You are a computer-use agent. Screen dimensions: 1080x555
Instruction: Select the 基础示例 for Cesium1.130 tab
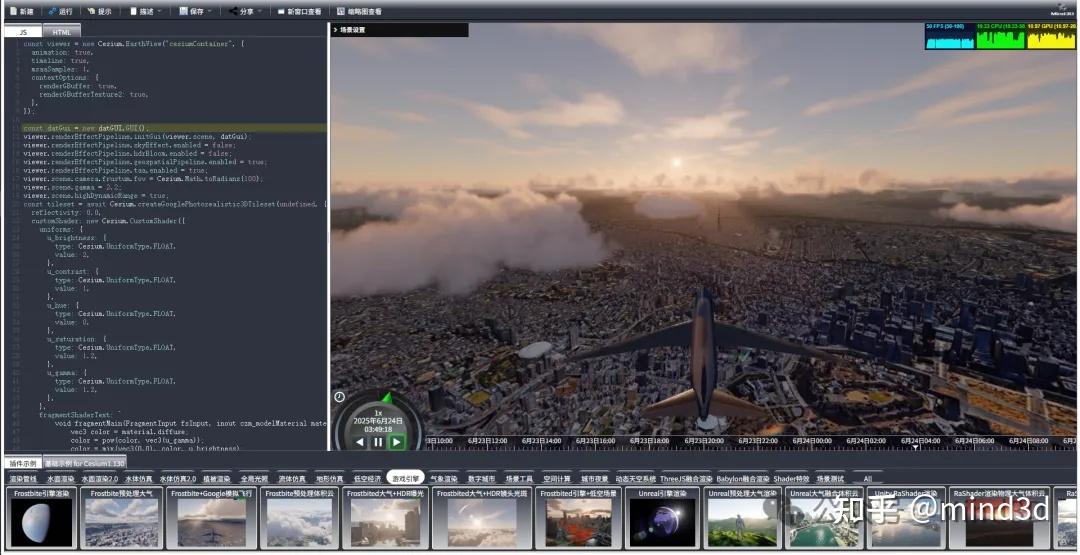point(85,464)
